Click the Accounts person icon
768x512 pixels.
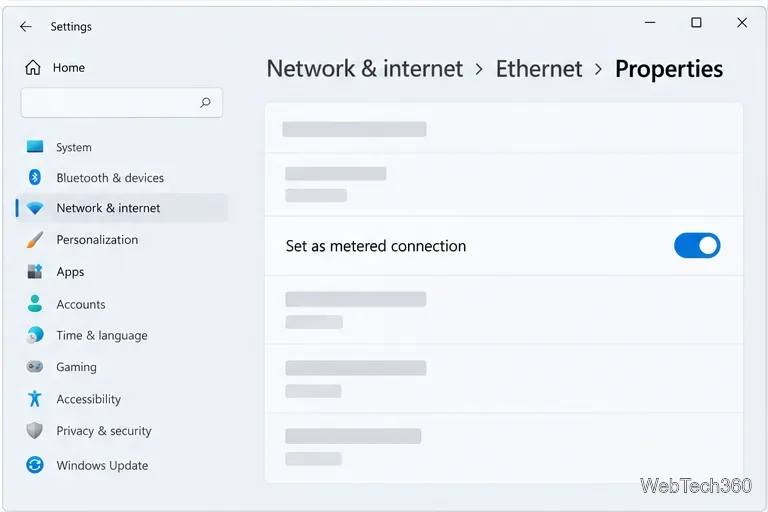point(35,303)
